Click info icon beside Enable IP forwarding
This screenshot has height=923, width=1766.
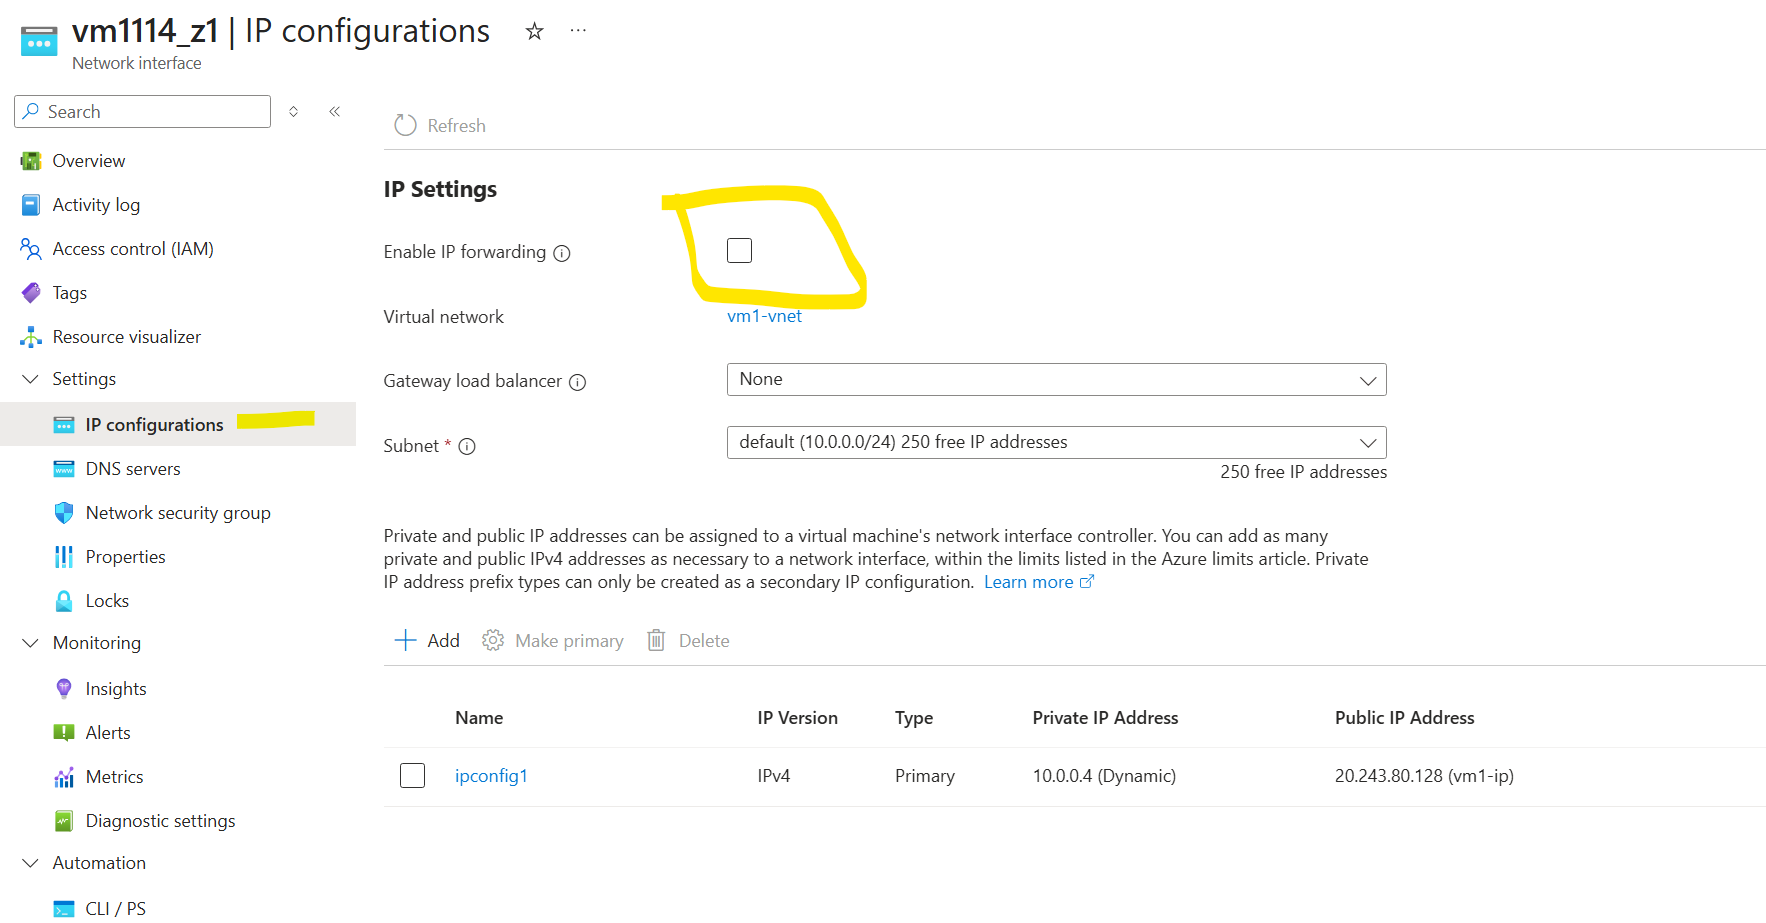562,253
